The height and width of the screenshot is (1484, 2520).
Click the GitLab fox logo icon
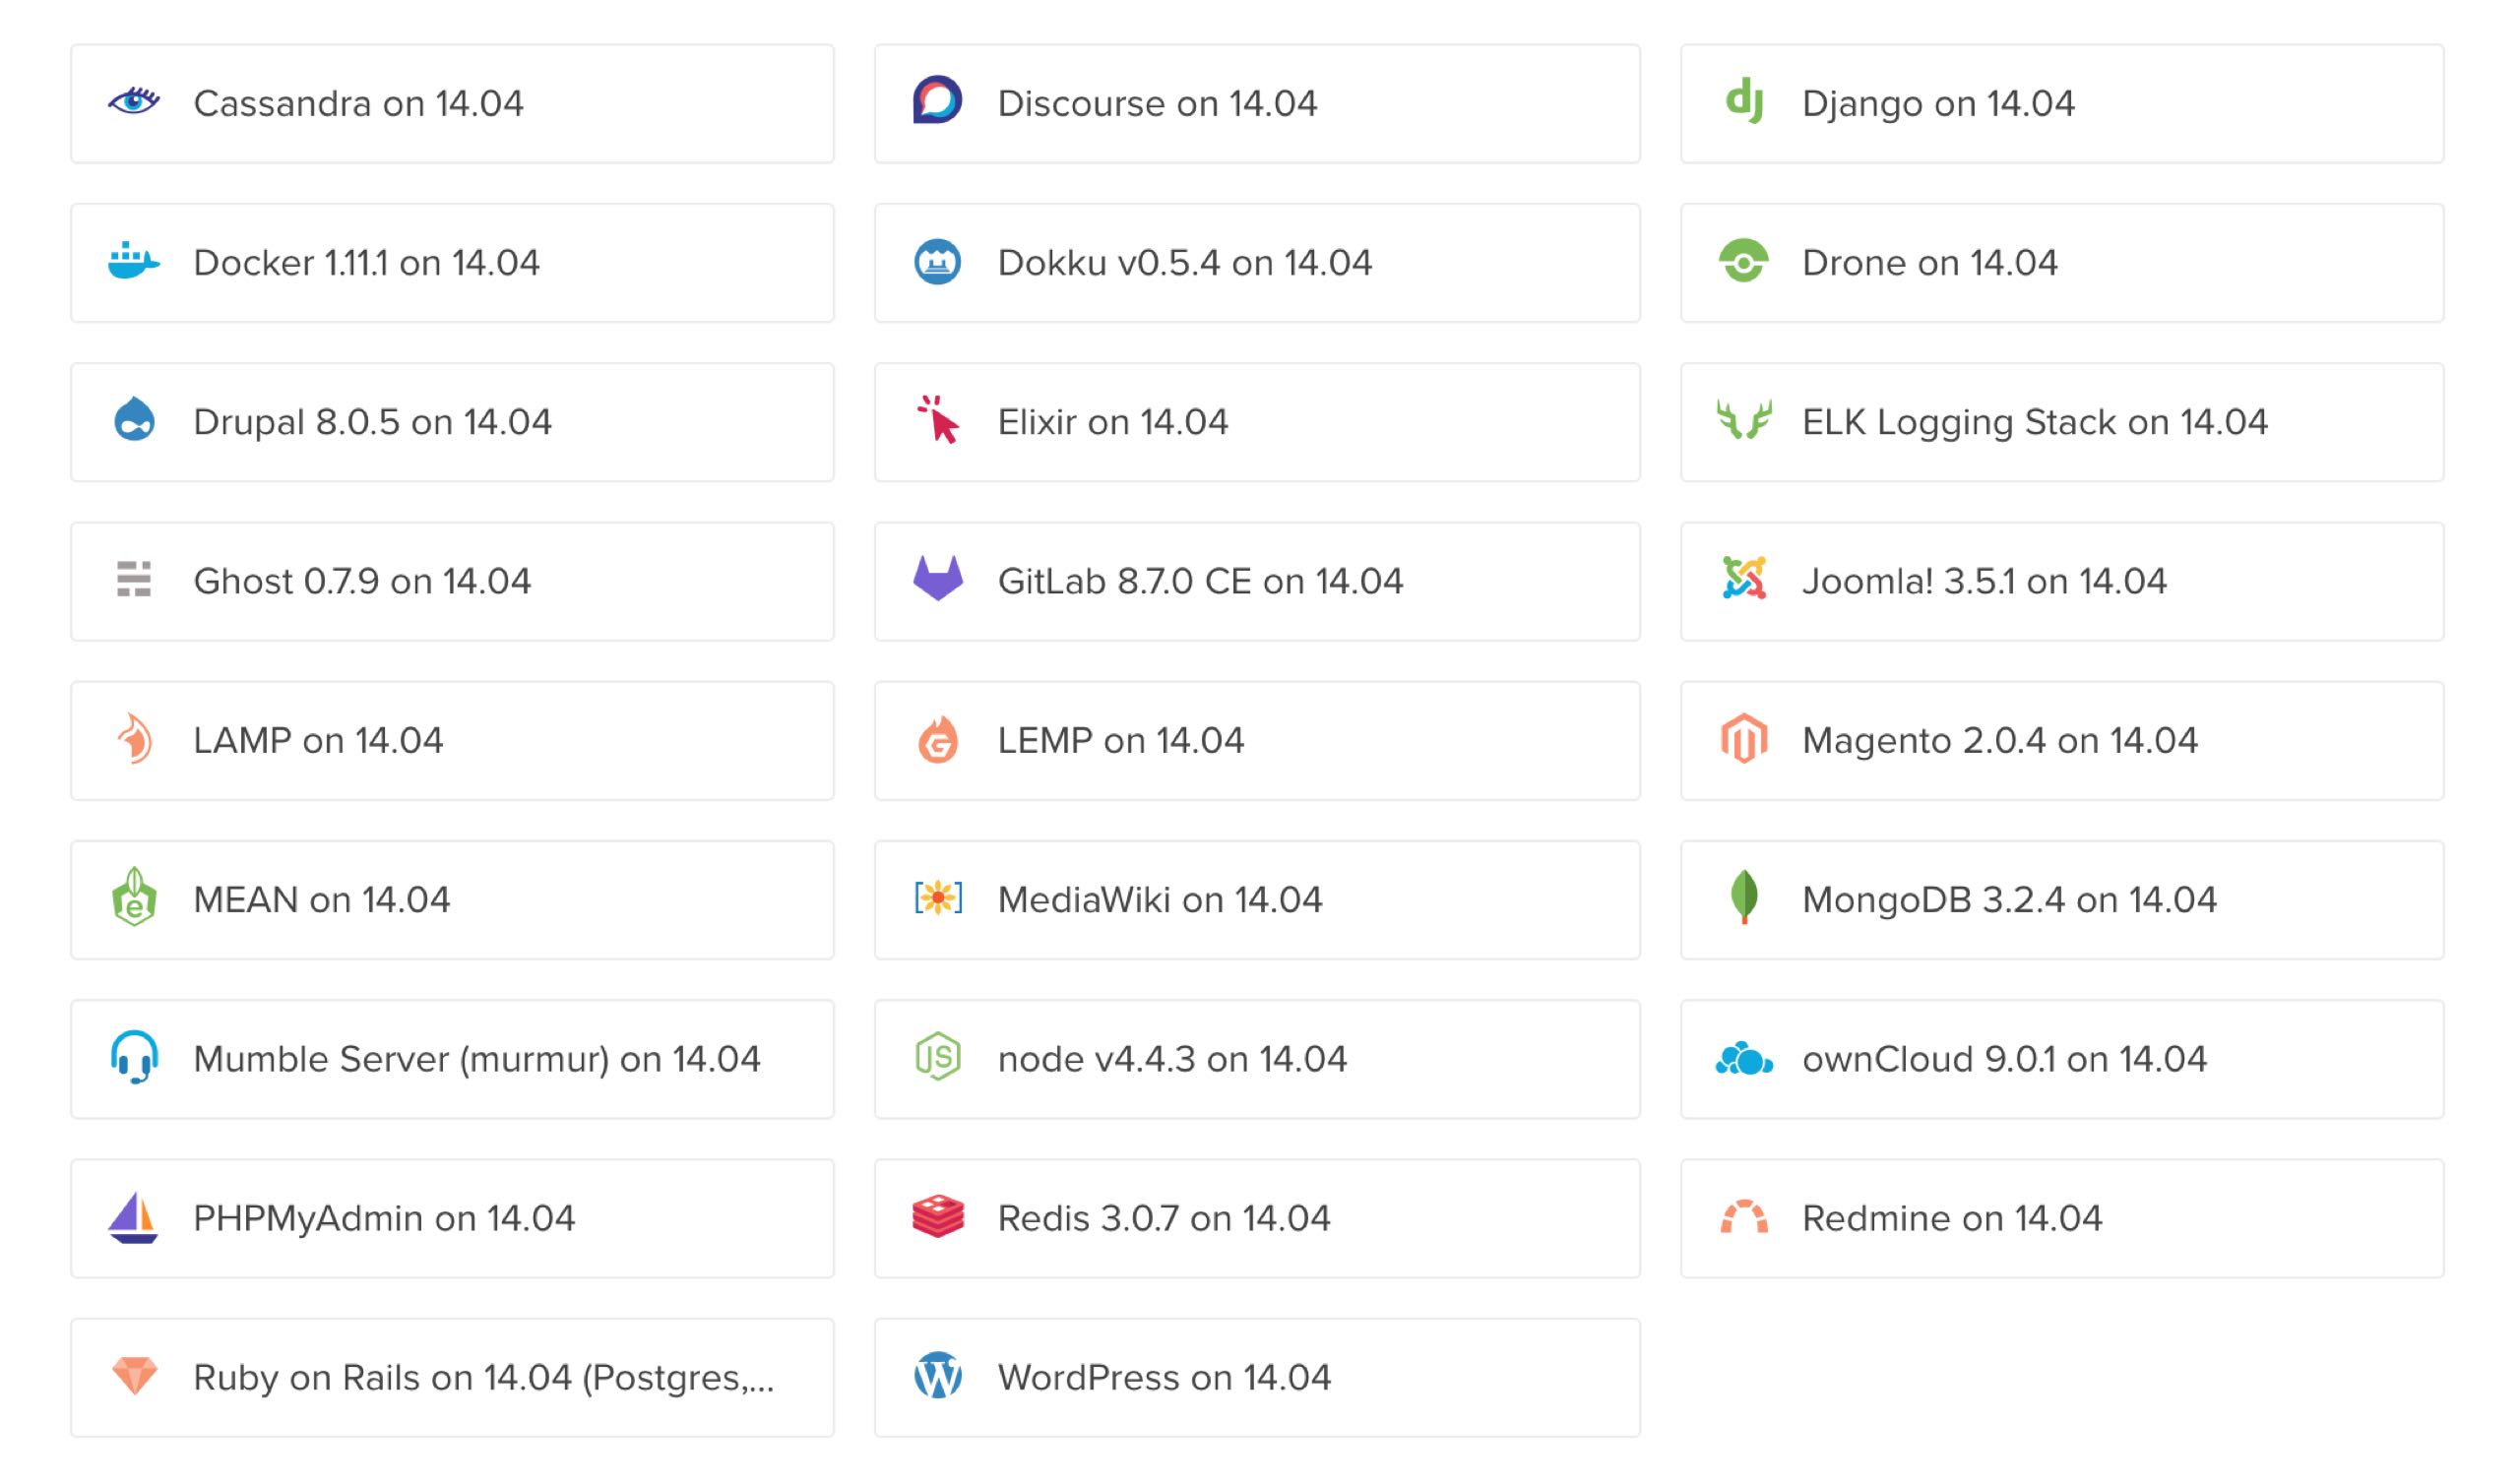[x=938, y=580]
